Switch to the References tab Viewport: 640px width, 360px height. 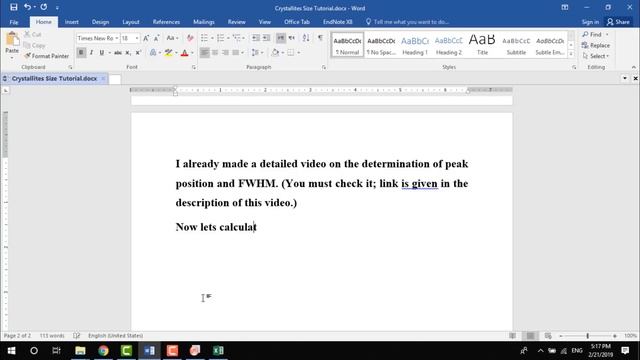pyautogui.click(x=166, y=22)
